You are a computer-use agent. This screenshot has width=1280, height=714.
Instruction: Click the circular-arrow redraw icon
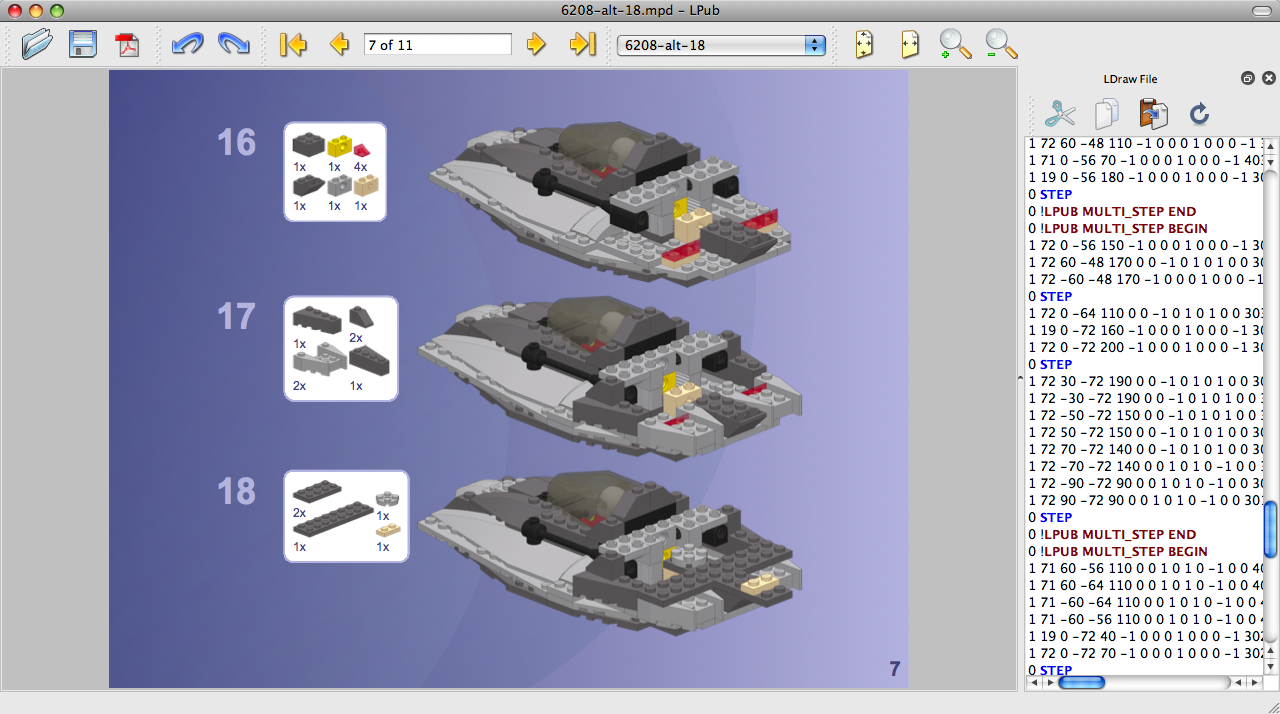coord(1200,113)
